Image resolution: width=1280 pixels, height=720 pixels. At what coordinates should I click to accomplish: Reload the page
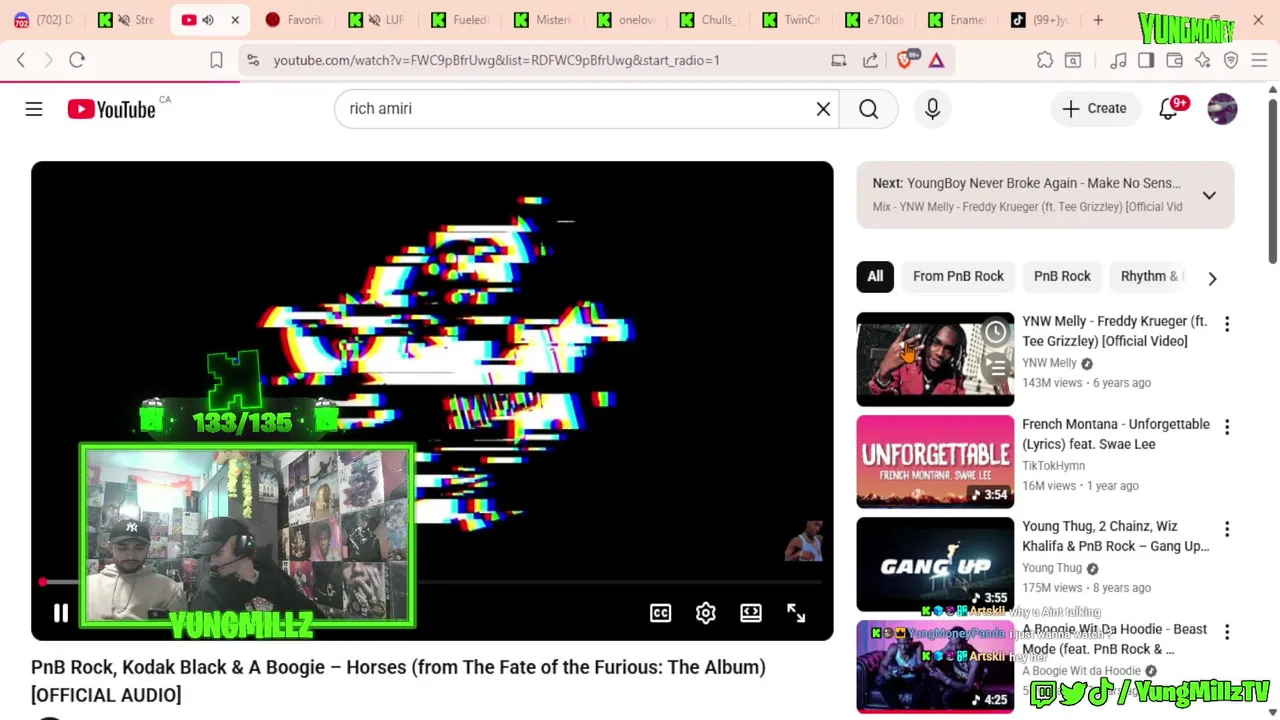77,60
